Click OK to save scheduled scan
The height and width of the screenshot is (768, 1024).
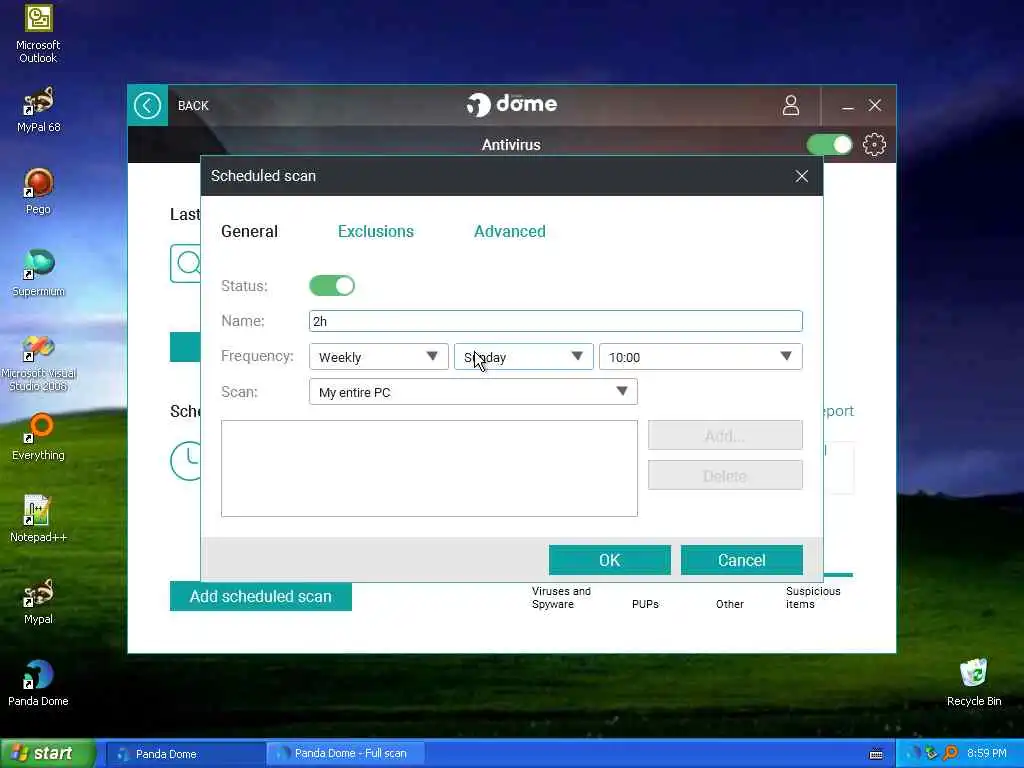609,560
